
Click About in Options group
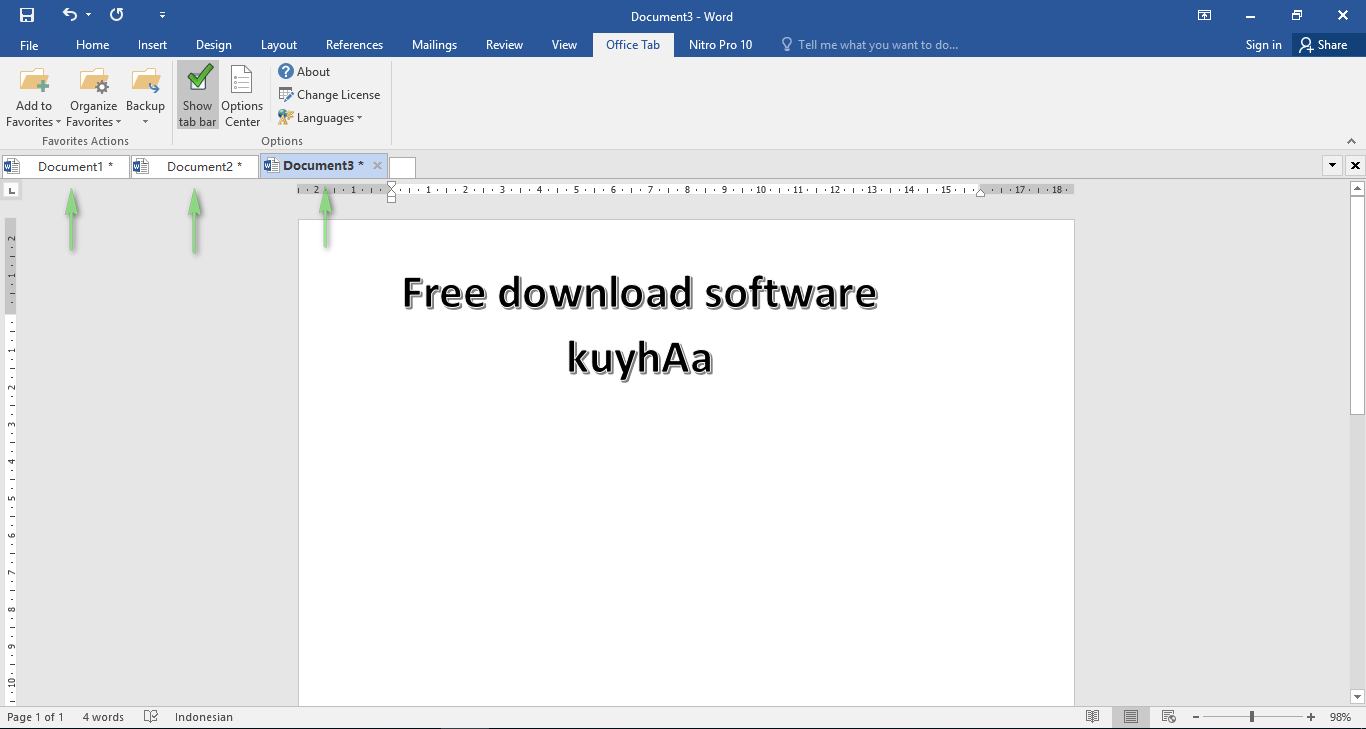click(x=304, y=72)
